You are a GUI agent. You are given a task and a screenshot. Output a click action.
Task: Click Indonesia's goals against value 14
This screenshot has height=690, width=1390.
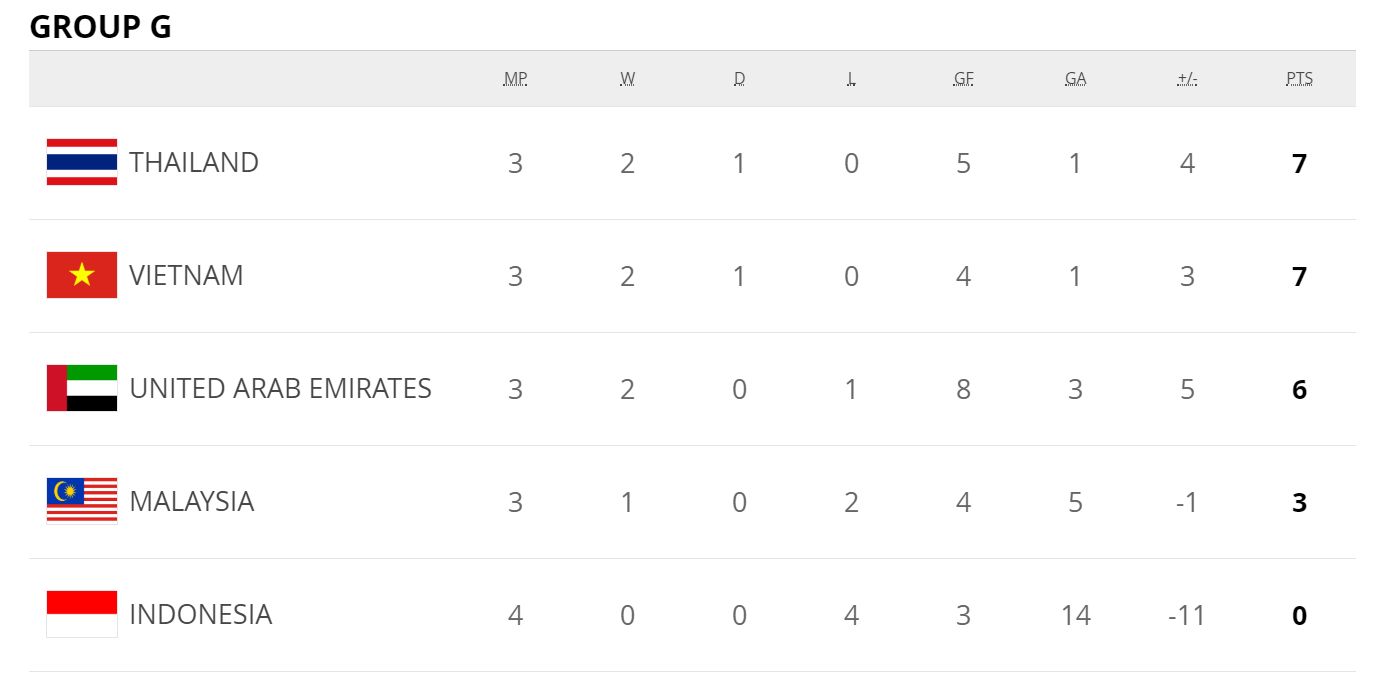1075,615
